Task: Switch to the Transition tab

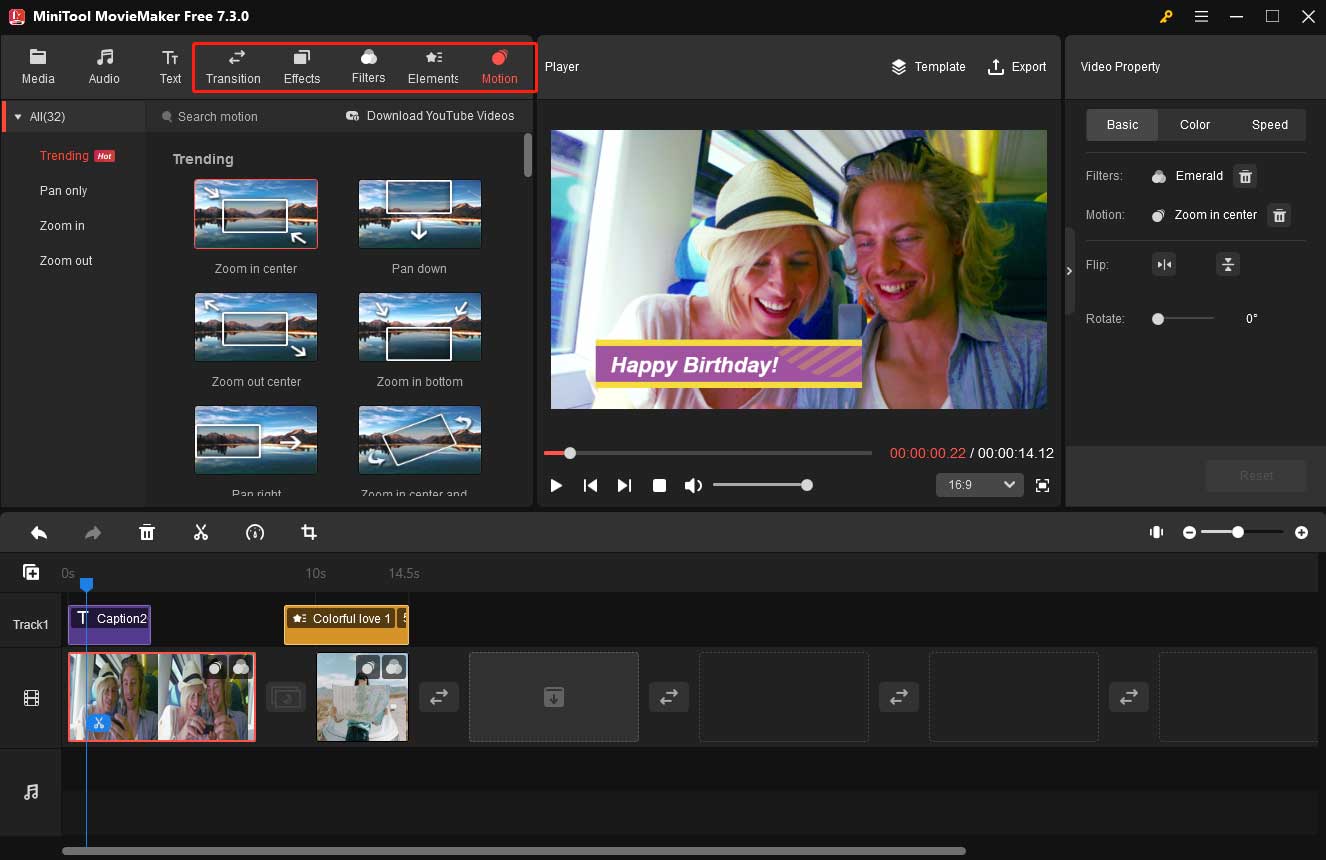Action: (233, 67)
